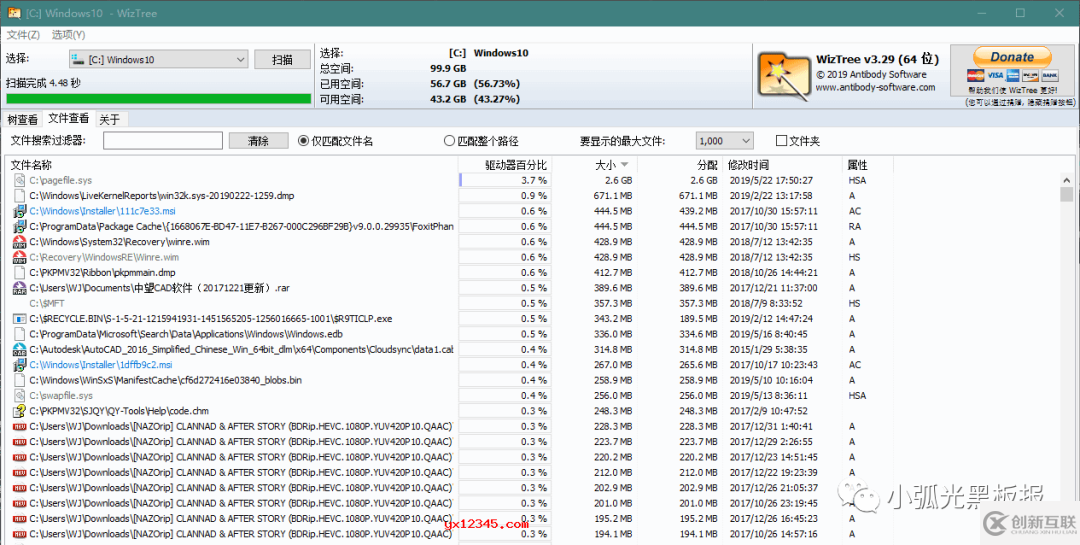Screen dimensions: 1080x545
Task: Click the 248.3 MB size of code.chm
Action: (x=613, y=411)
